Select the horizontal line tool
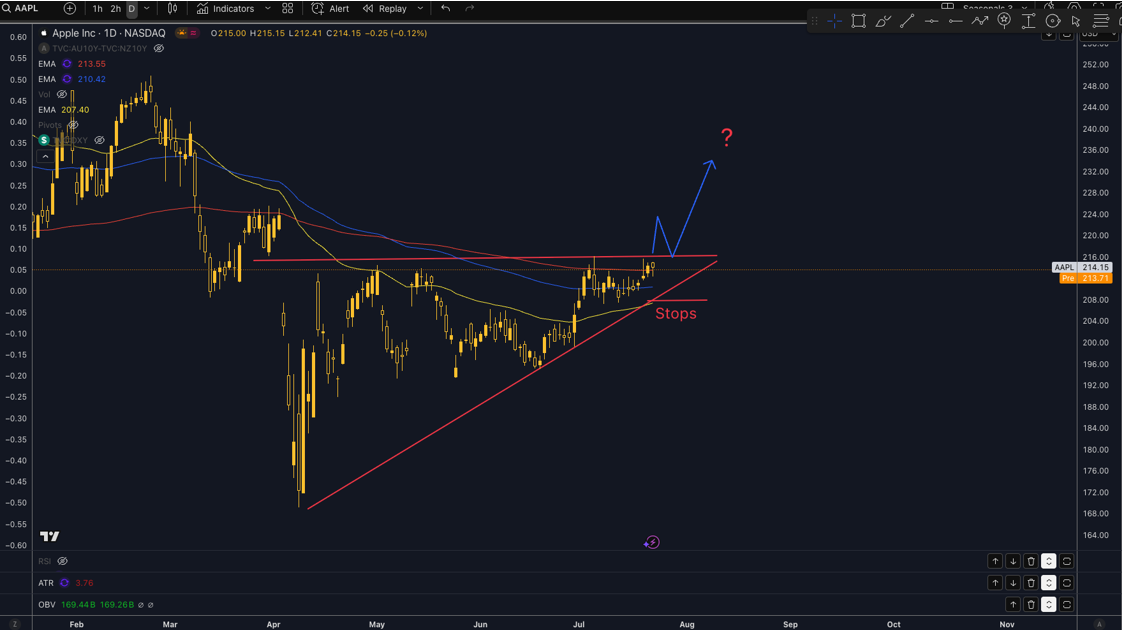Screen dimensions: 1122x630 click(x=931, y=21)
